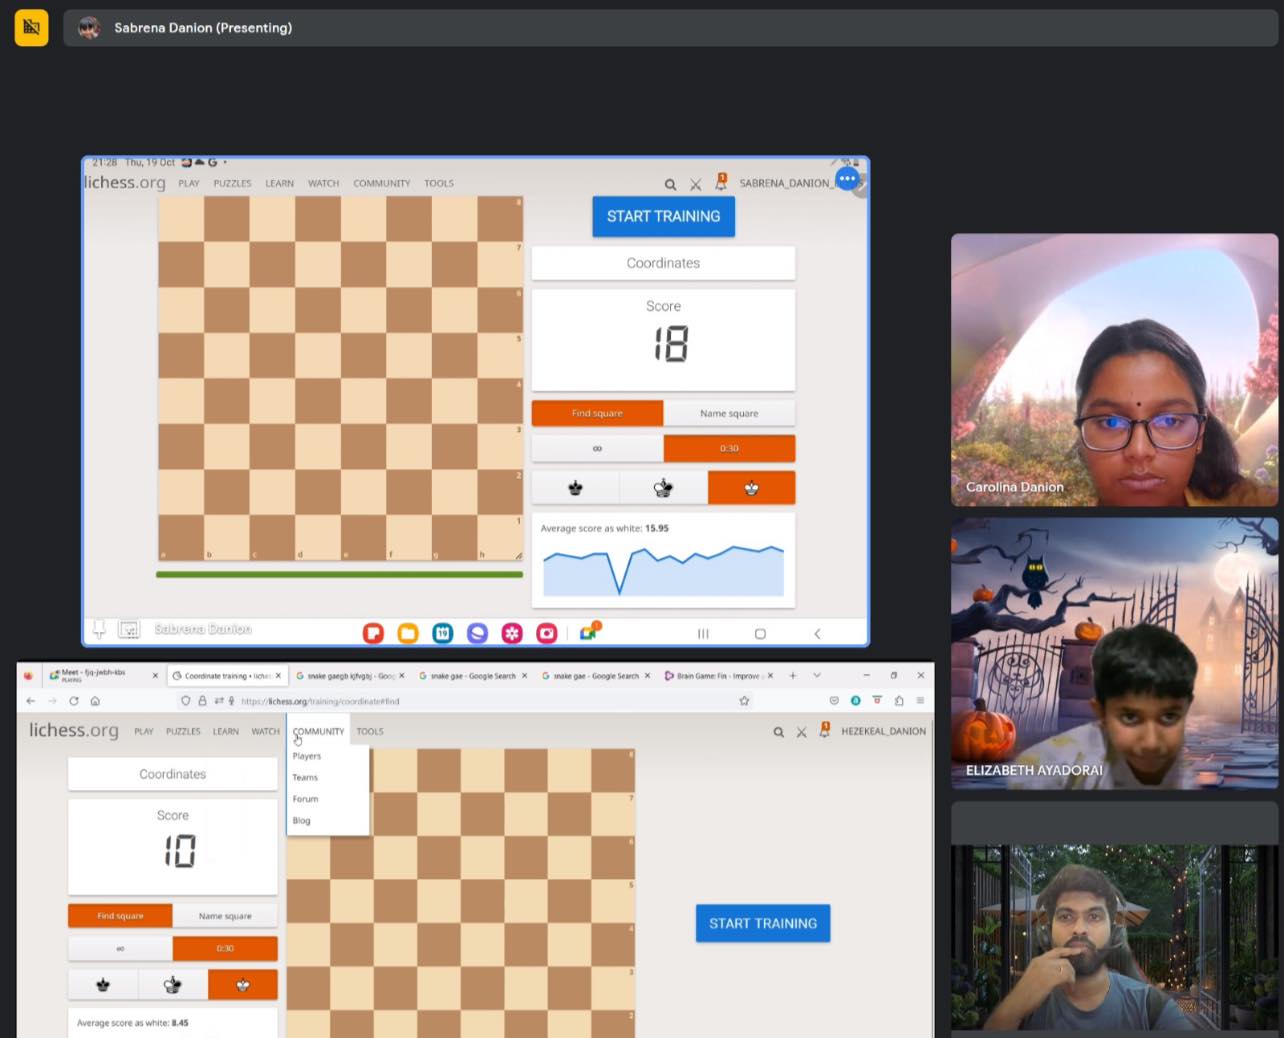The image size is (1284, 1038).
Task: Click browser extensions icon
Action: 898,701
